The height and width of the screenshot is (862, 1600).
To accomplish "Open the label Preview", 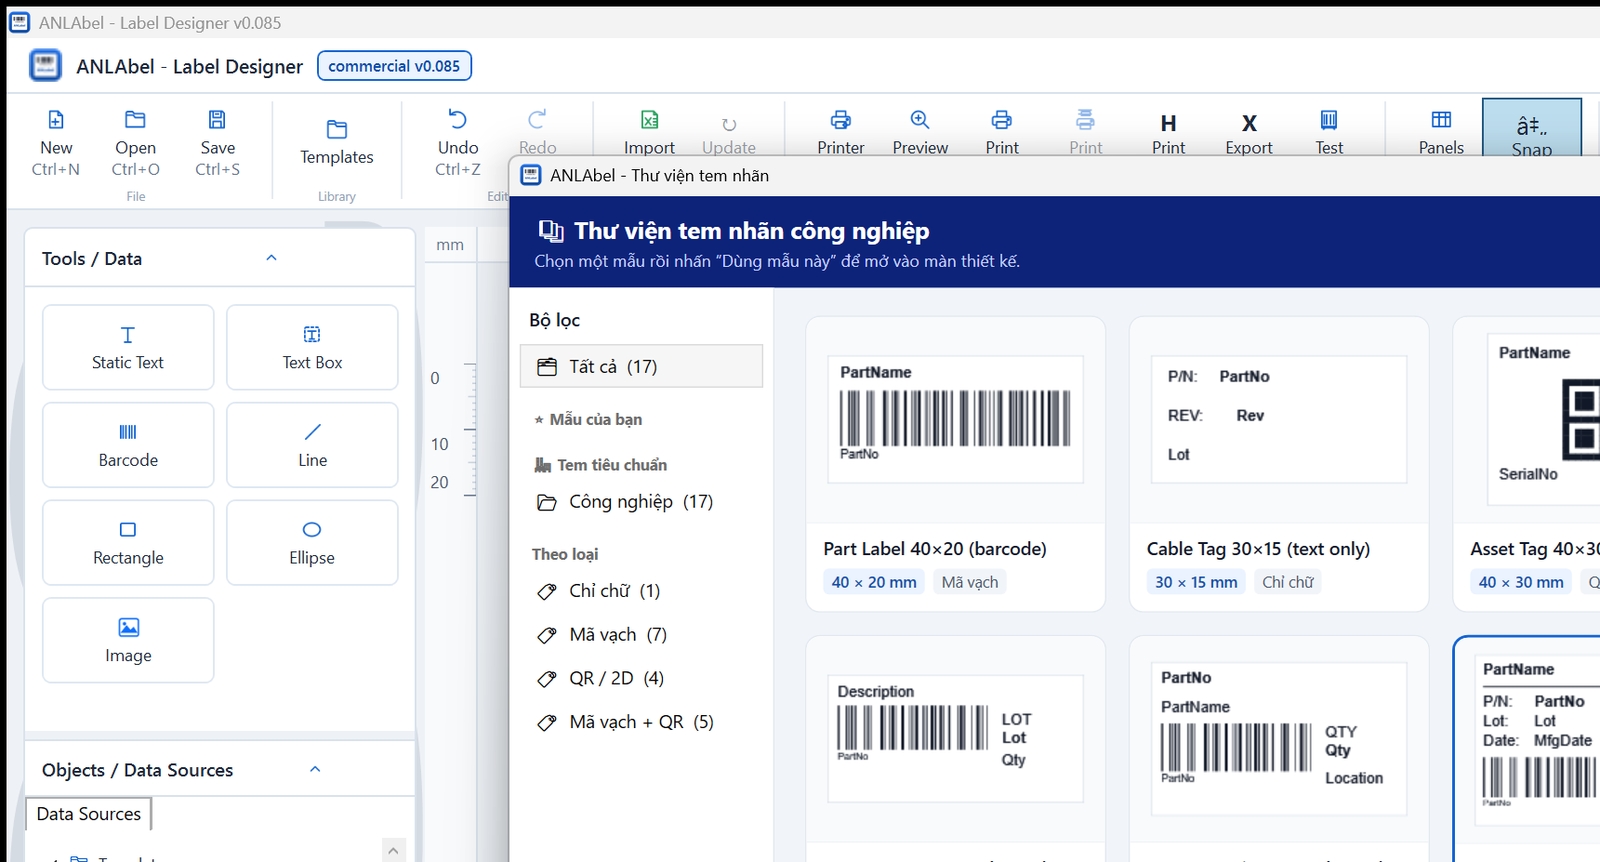I will coord(920,133).
